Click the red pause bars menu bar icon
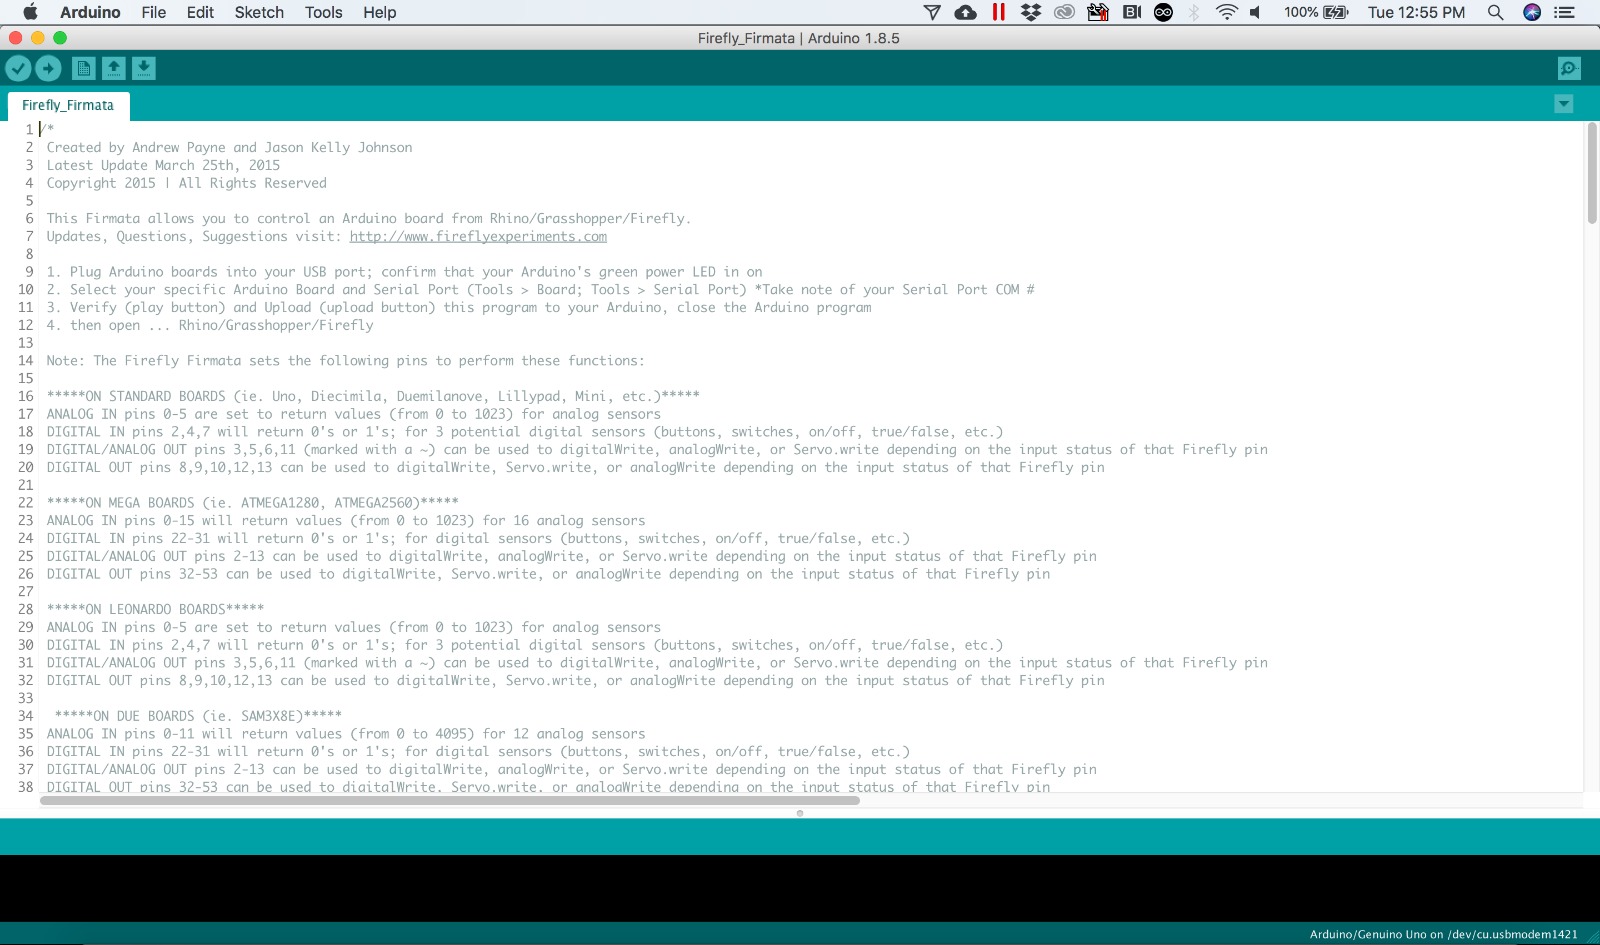The width and height of the screenshot is (1600, 945). click(998, 12)
